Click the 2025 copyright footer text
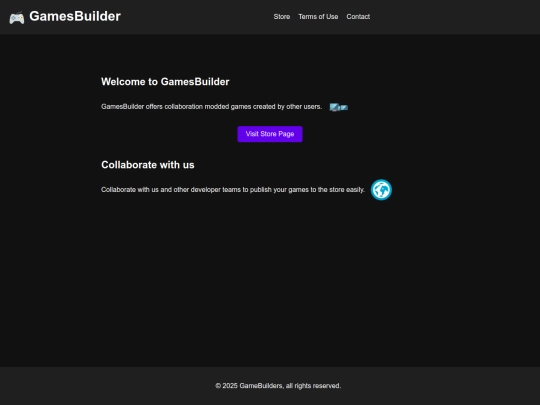This screenshot has height=405, width=540. coord(278,386)
